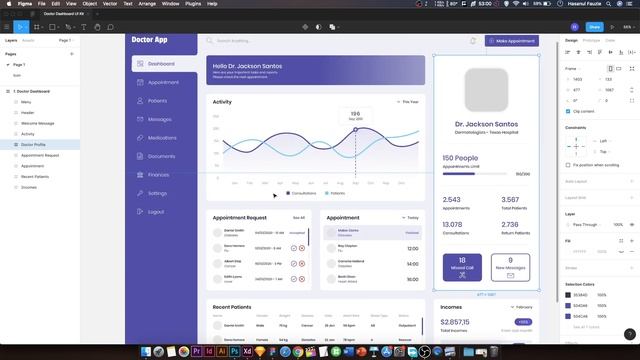Viewport: 640px width, 360px height.
Task: Add a new page with plus icon
Action: [72, 54]
